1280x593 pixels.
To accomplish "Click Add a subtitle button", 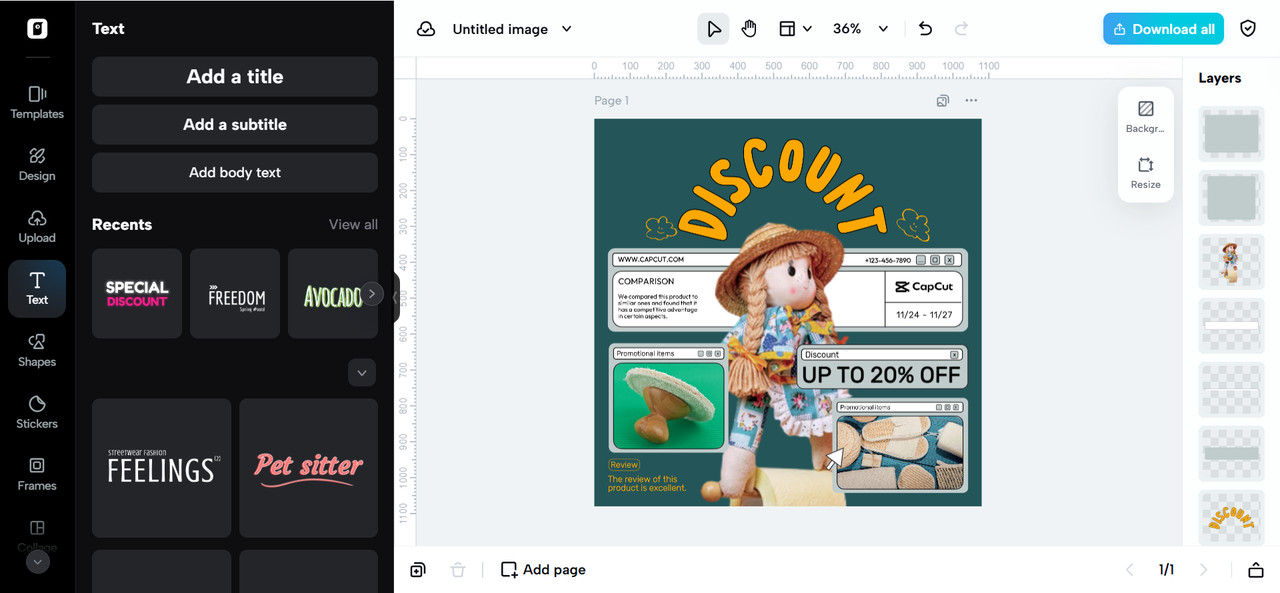I will 235,125.
